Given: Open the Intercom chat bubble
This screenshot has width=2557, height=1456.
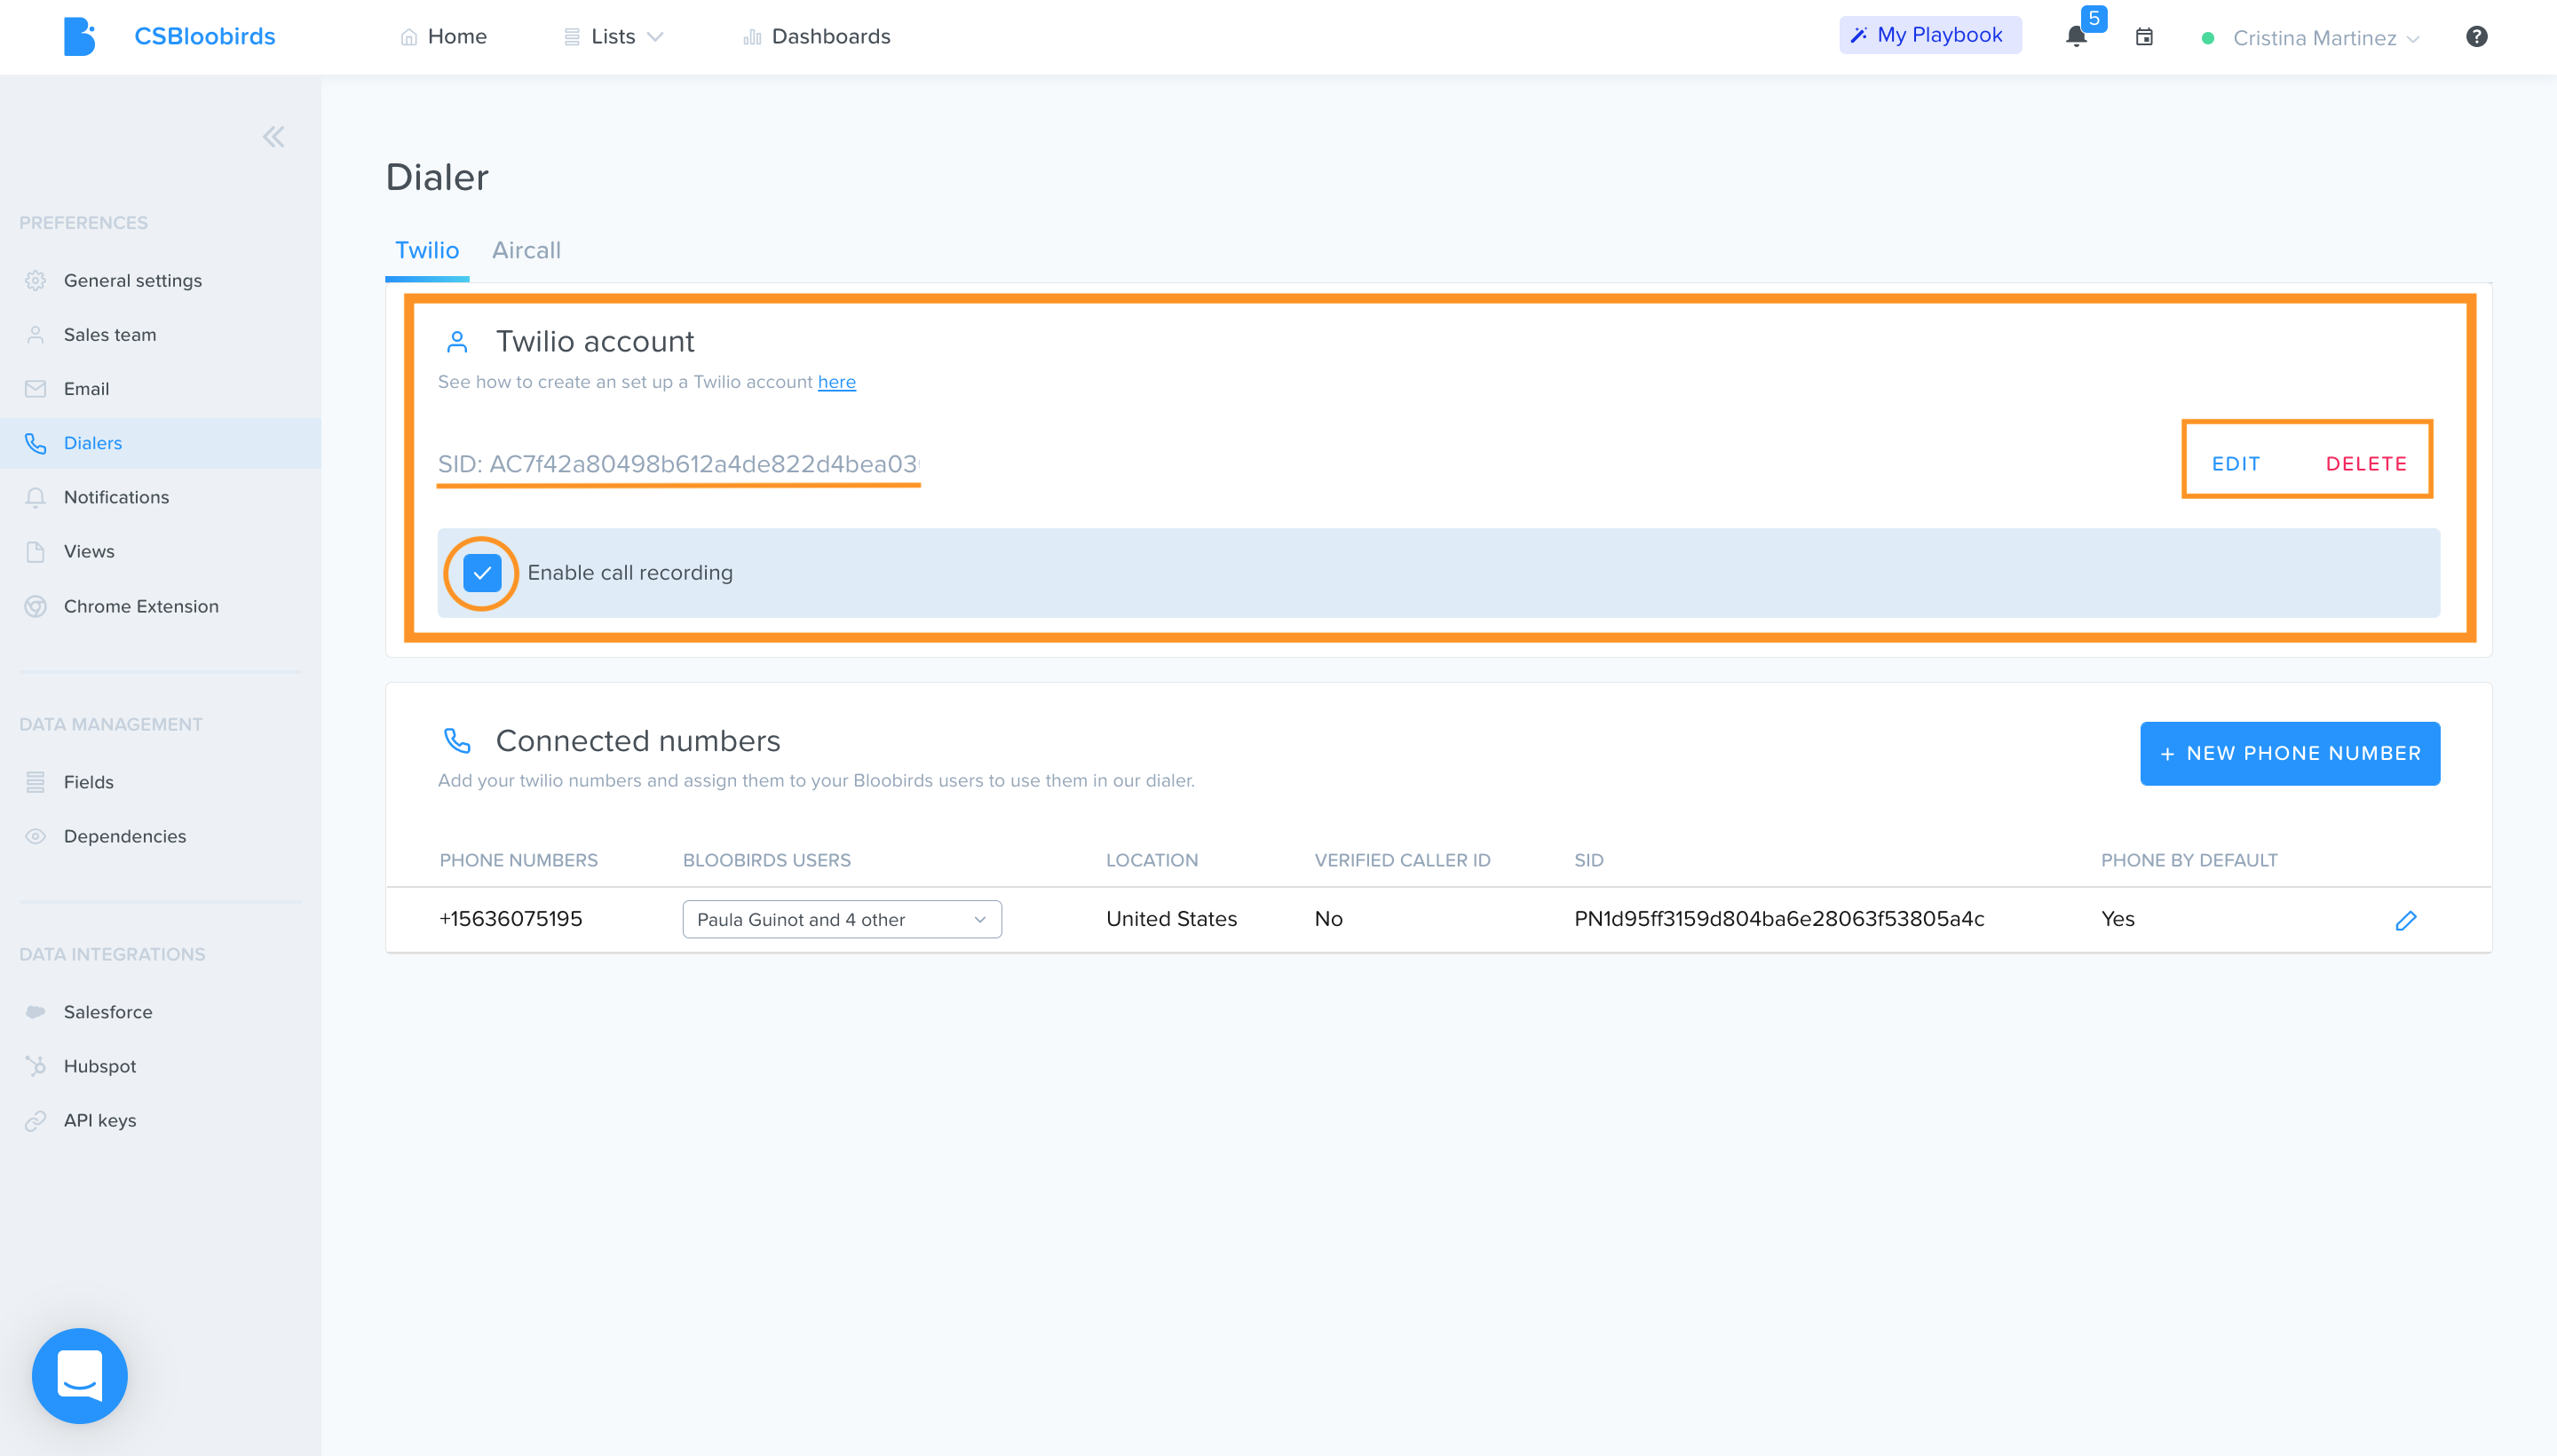Looking at the screenshot, I should click(80, 1375).
